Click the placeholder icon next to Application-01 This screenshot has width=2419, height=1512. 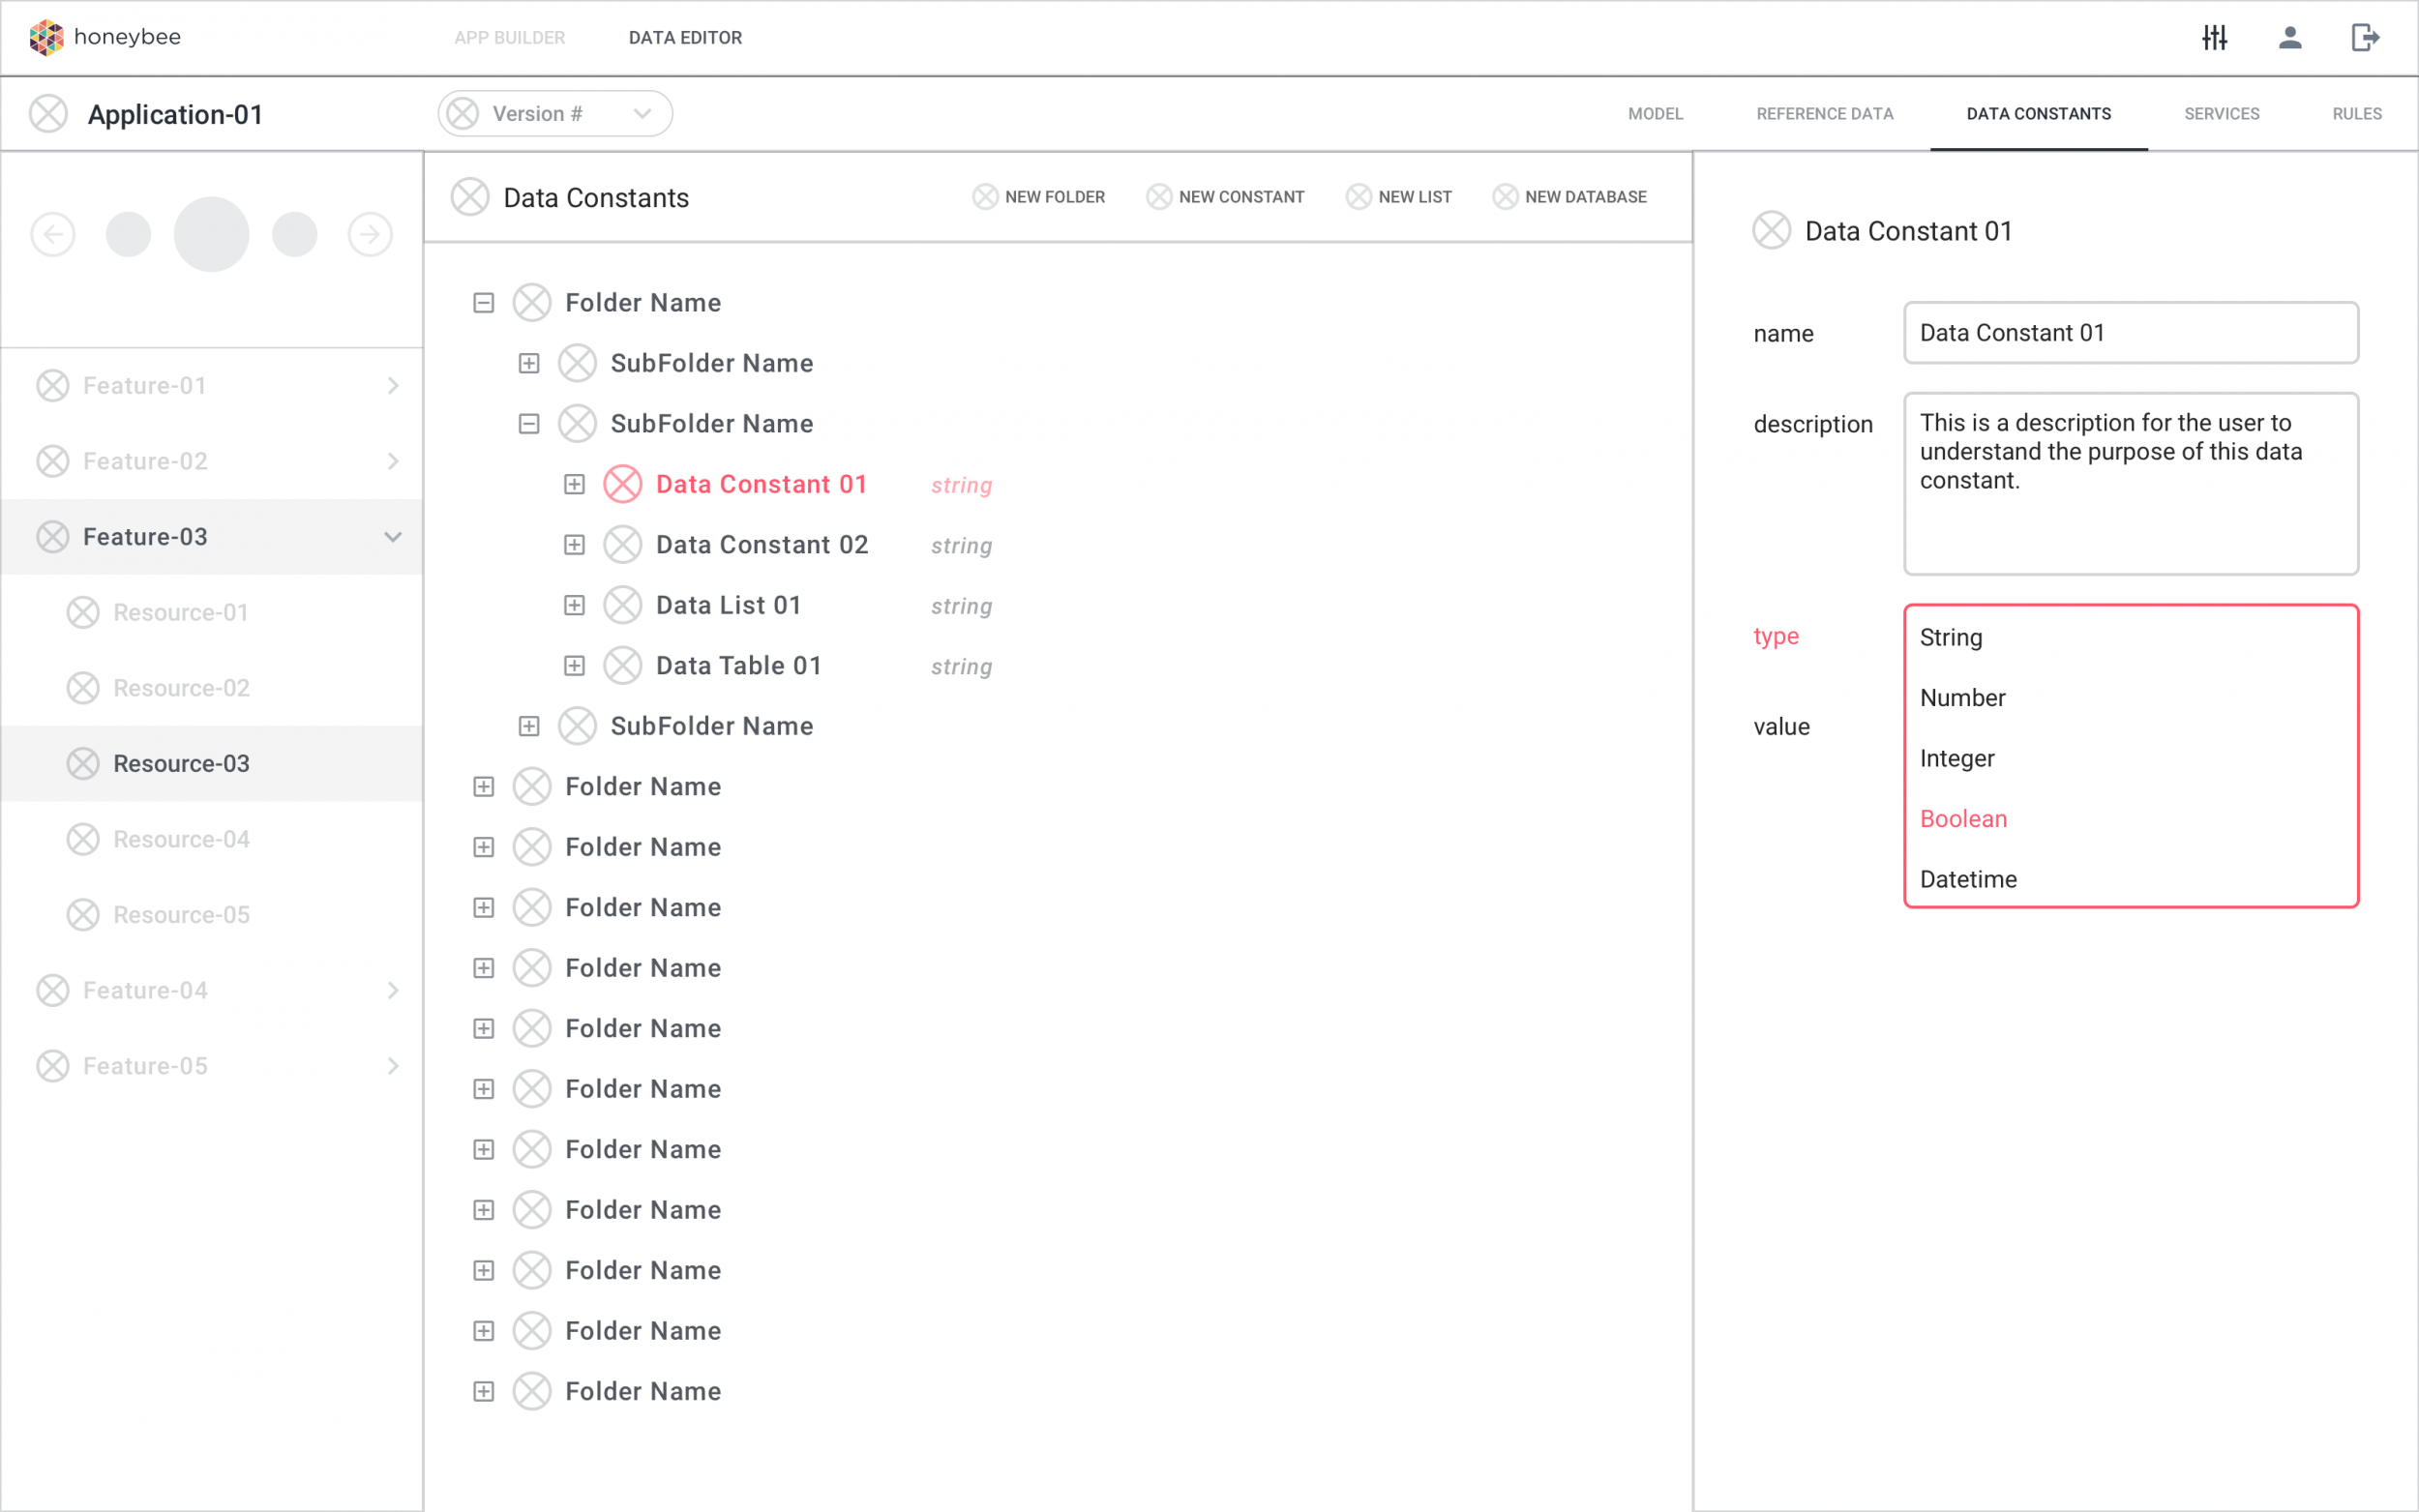pyautogui.click(x=48, y=114)
